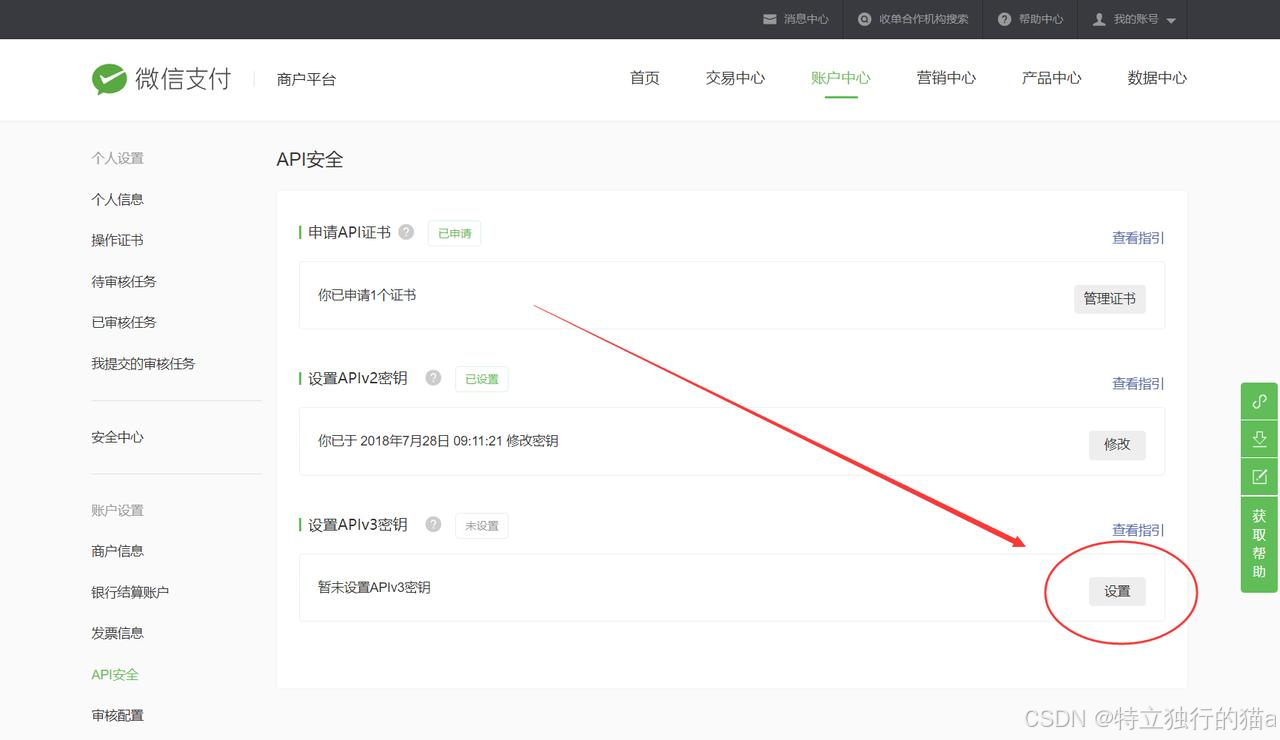Select API安全 in the sidebar
The width and height of the screenshot is (1280, 740).
pyautogui.click(x=115, y=674)
